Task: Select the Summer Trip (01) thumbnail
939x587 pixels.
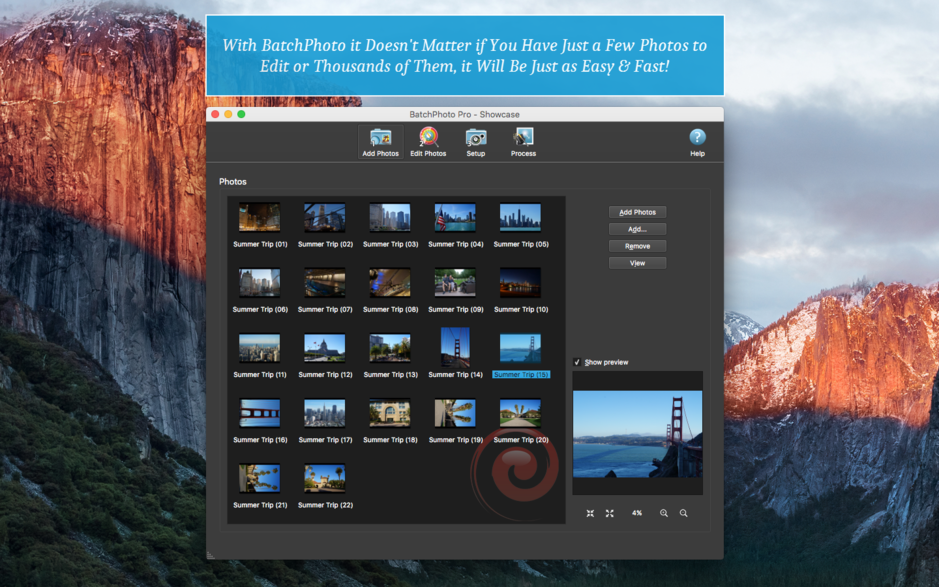Action: [x=259, y=217]
